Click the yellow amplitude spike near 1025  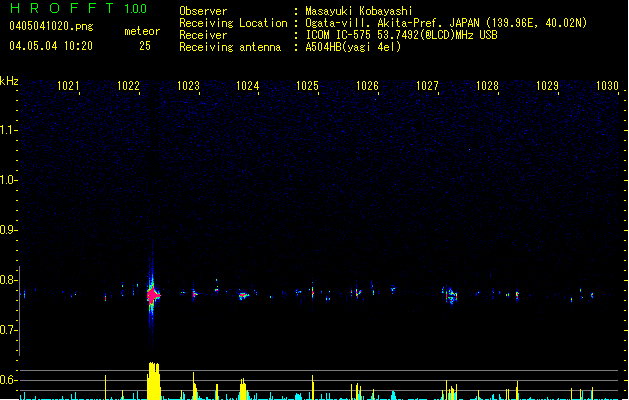(312, 387)
